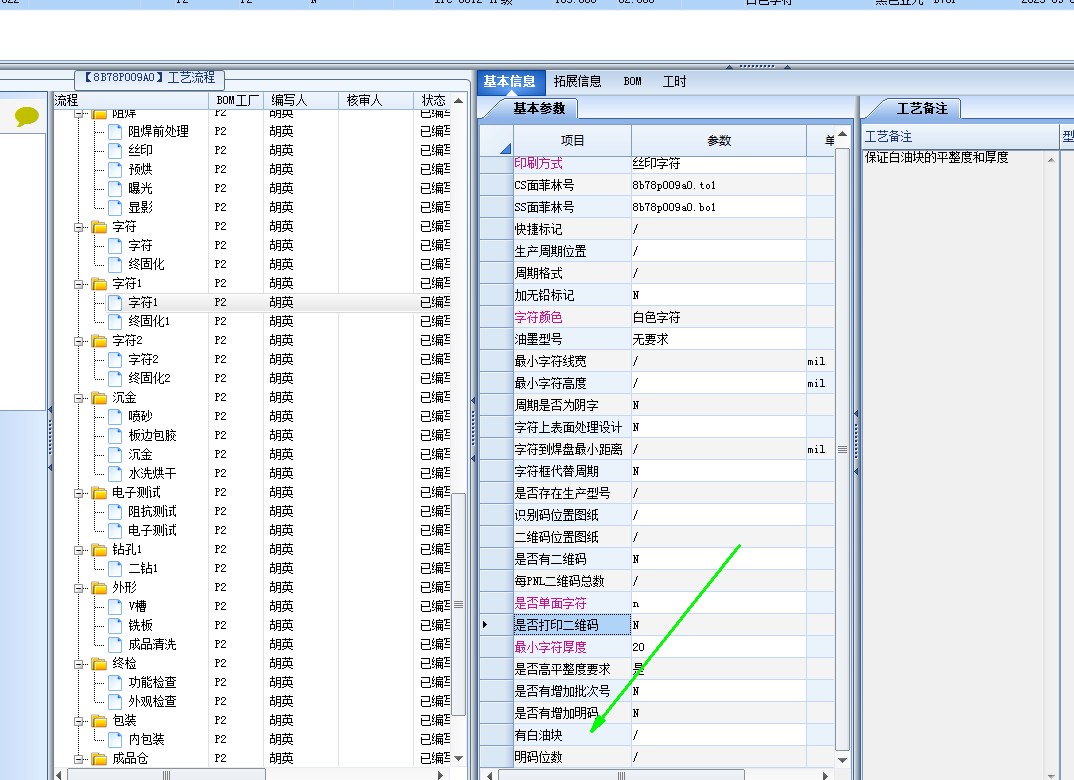The image size is (1074, 780).
Task: Open the 工时 tab
Action: [x=674, y=81]
